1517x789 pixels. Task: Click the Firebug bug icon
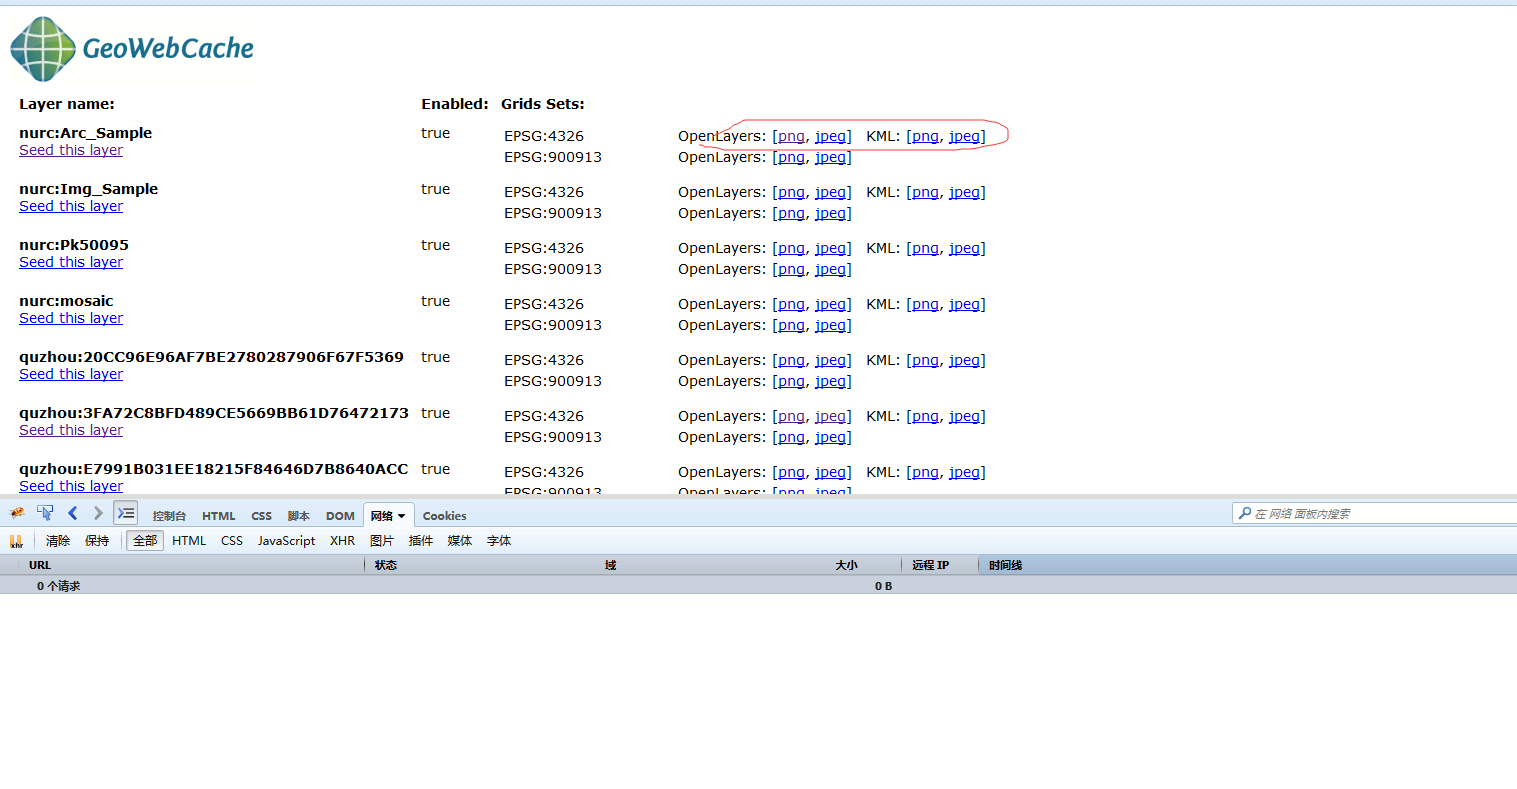(17, 514)
